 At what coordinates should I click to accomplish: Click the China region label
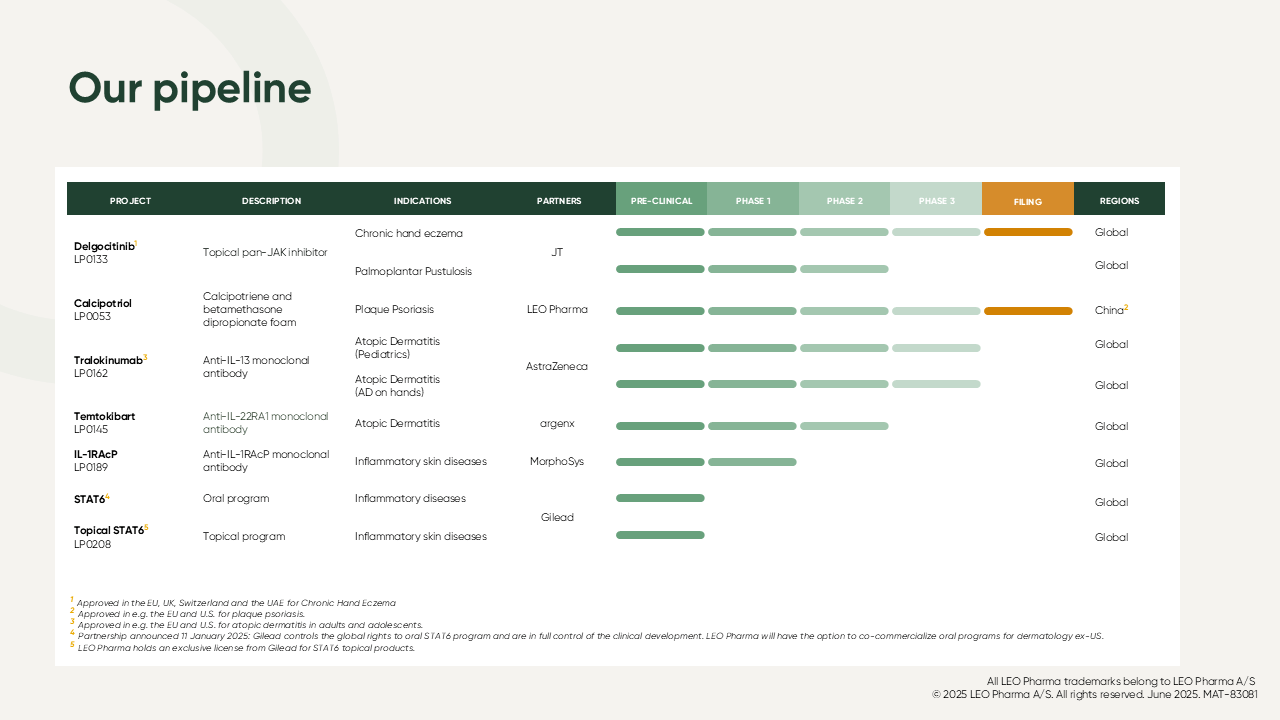tap(1109, 310)
